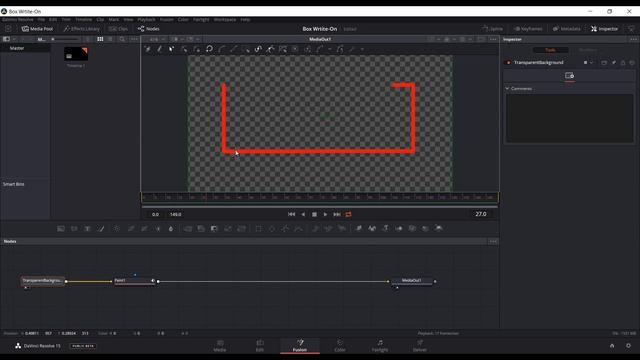Select the Paint1 node
Screen dimensions: 640x360
pos(134,281)
